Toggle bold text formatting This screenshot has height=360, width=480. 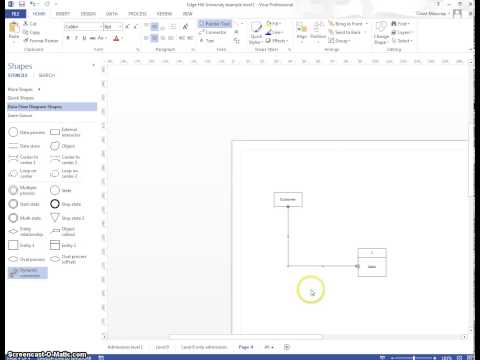pos(68,38)
